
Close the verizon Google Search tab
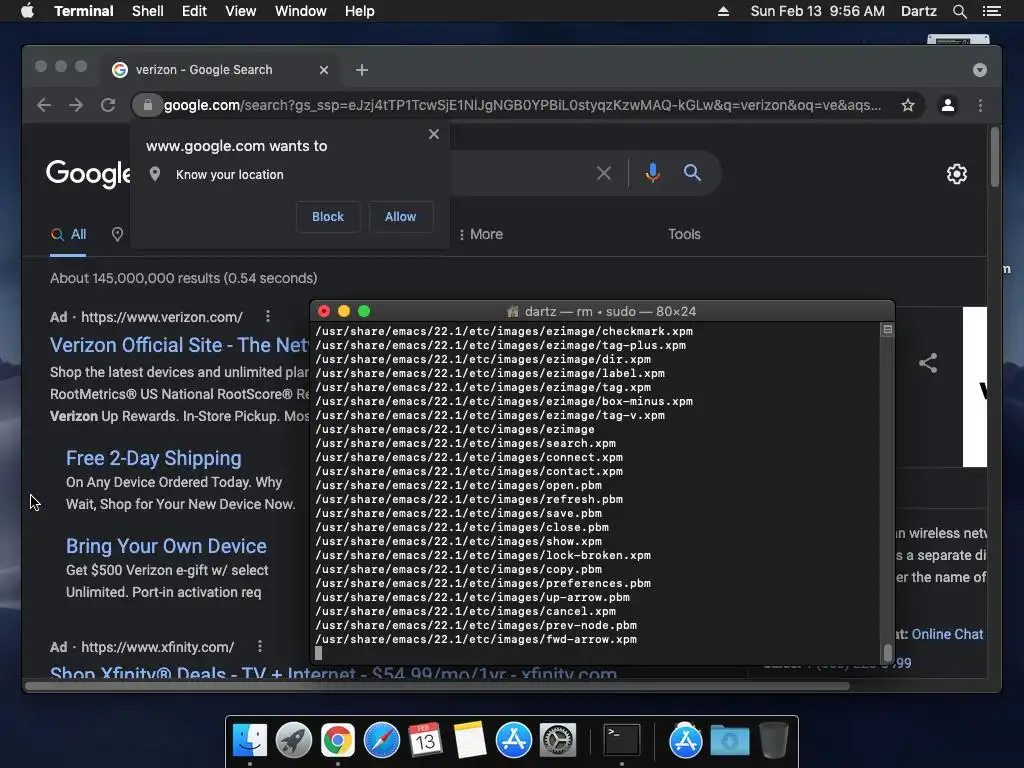tap(324, 70)
